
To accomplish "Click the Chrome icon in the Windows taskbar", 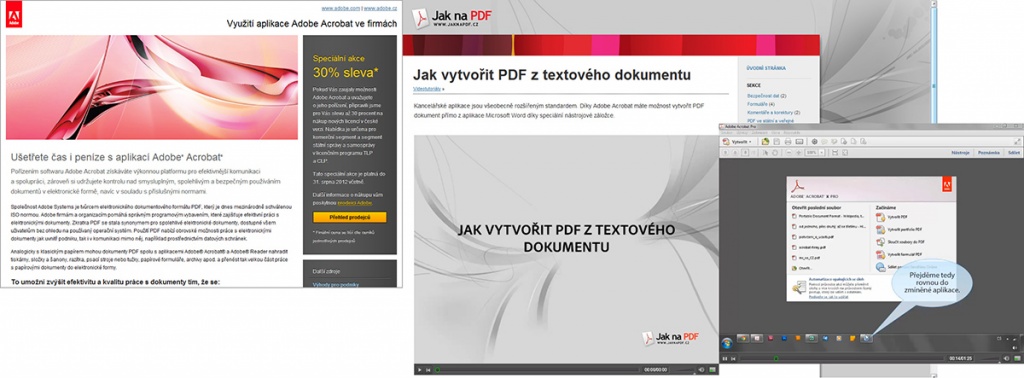I will [x=743, y=338].
